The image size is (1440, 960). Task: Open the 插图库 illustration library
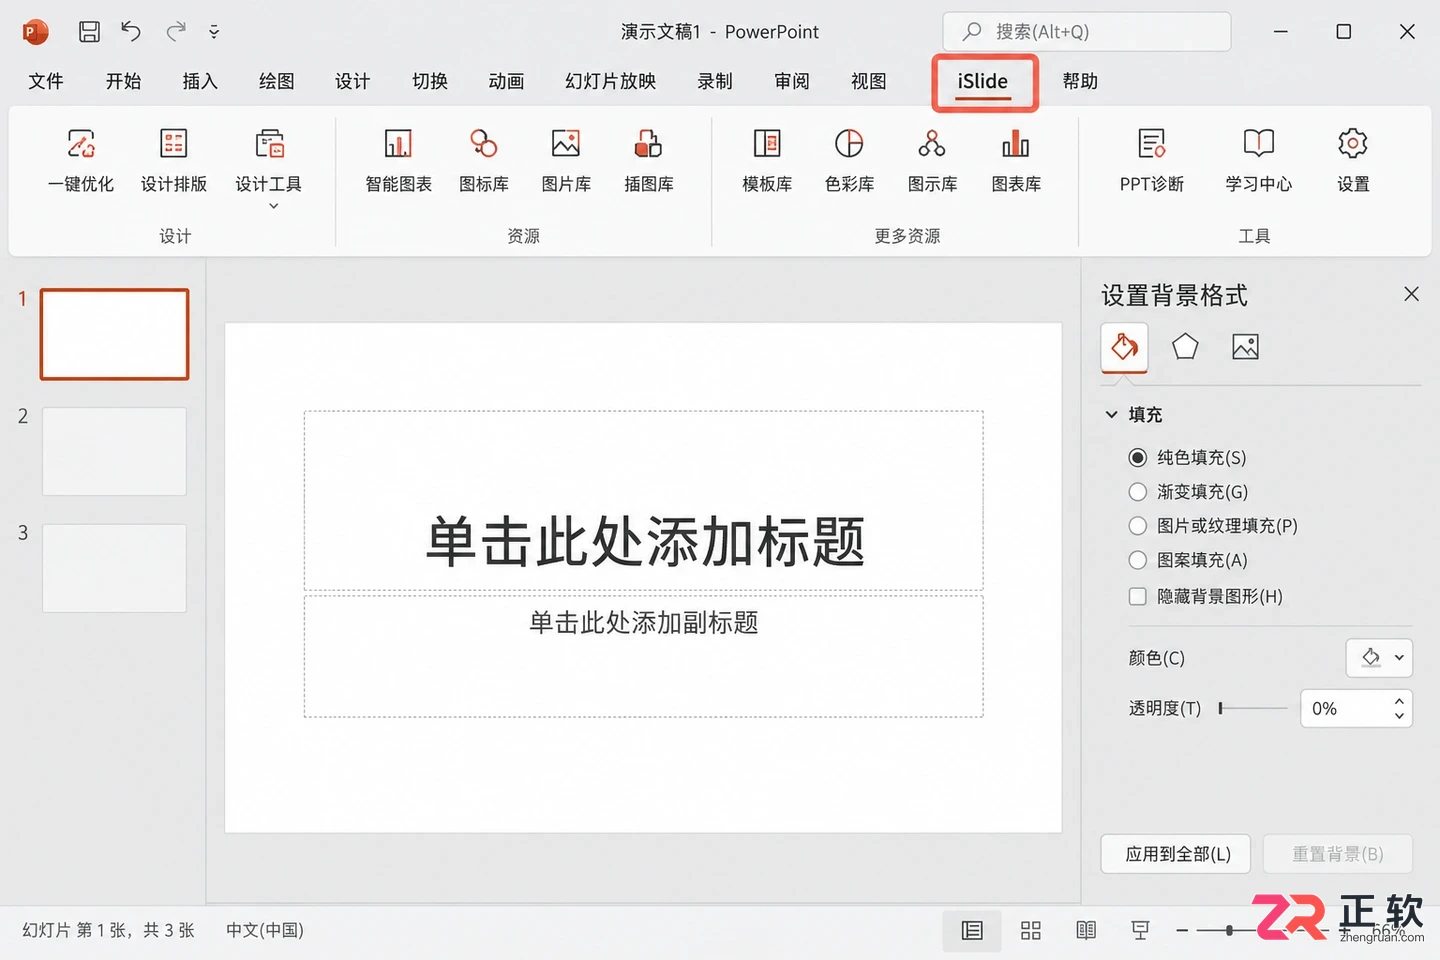click(x=649, y=160)
